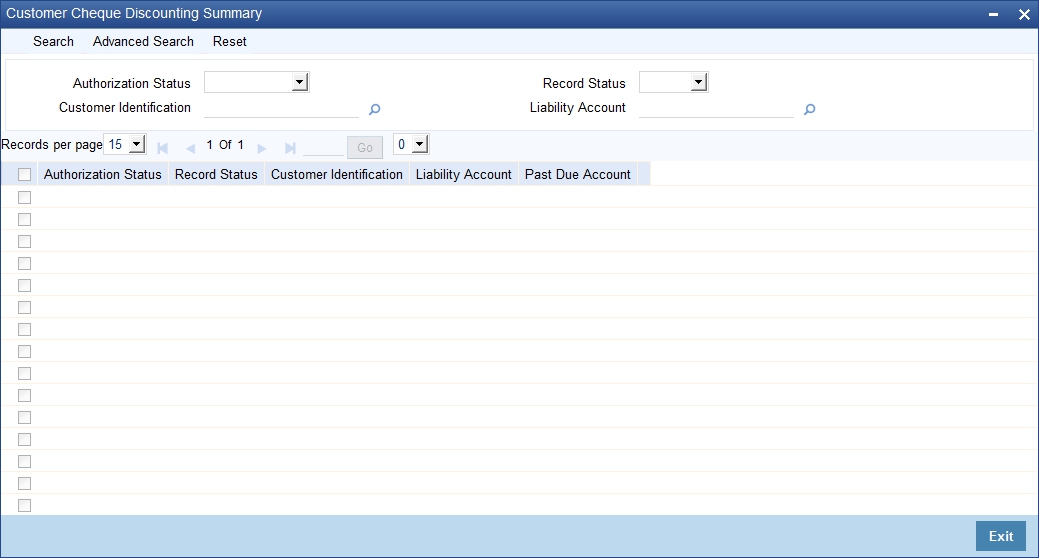
Task: Click the page number input field beside Go
Action: (x=323, y=147)
